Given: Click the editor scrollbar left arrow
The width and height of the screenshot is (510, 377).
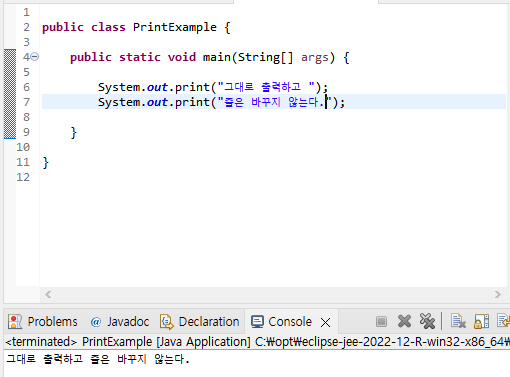Looking at the screenshot, I should [x=48, y=295].
